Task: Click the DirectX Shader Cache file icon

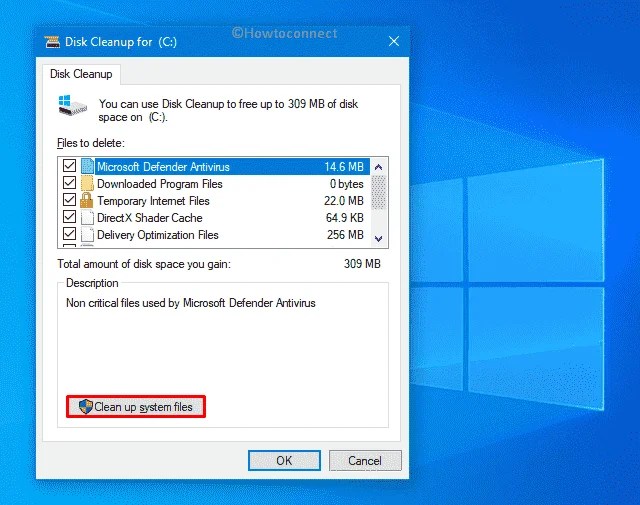Action: (x=87, y=218)
